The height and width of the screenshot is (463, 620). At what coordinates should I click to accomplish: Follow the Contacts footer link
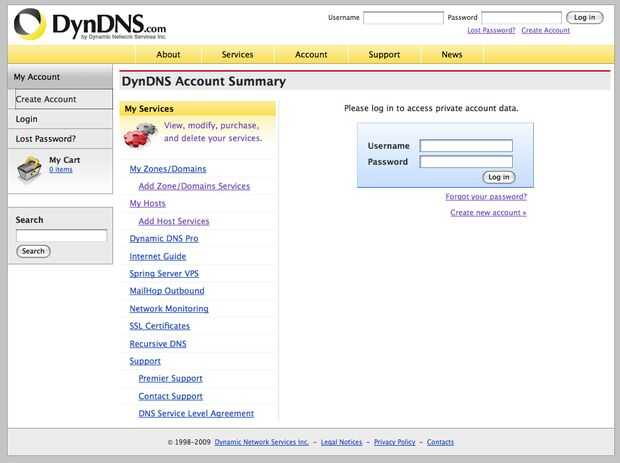[x=440, y=442]
